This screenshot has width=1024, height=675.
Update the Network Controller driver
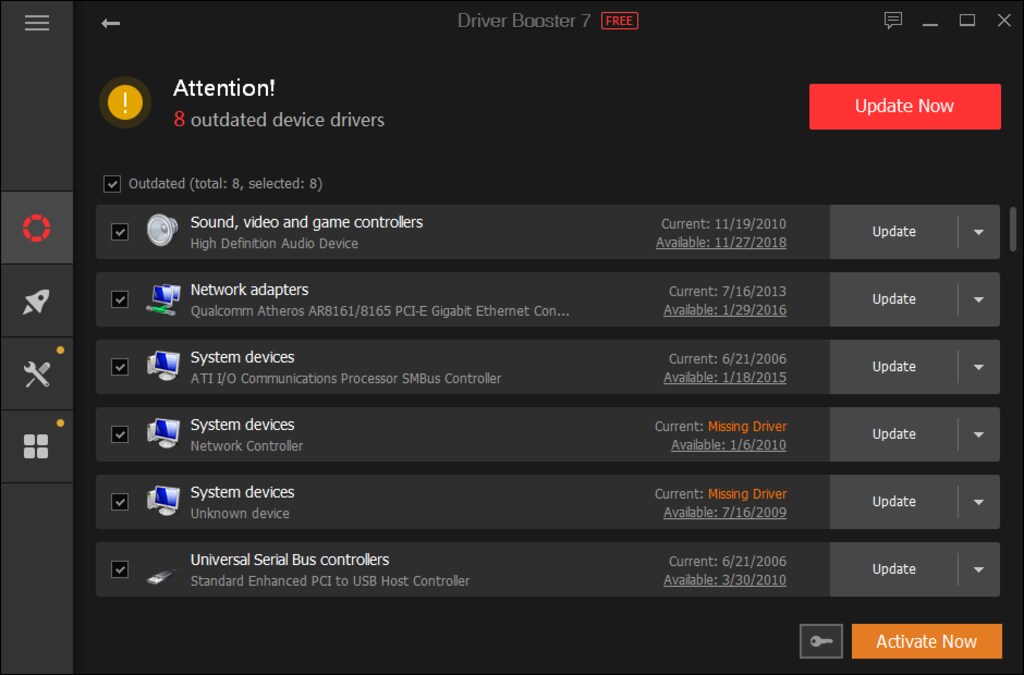pyautogui.click(x=893, y=434)
